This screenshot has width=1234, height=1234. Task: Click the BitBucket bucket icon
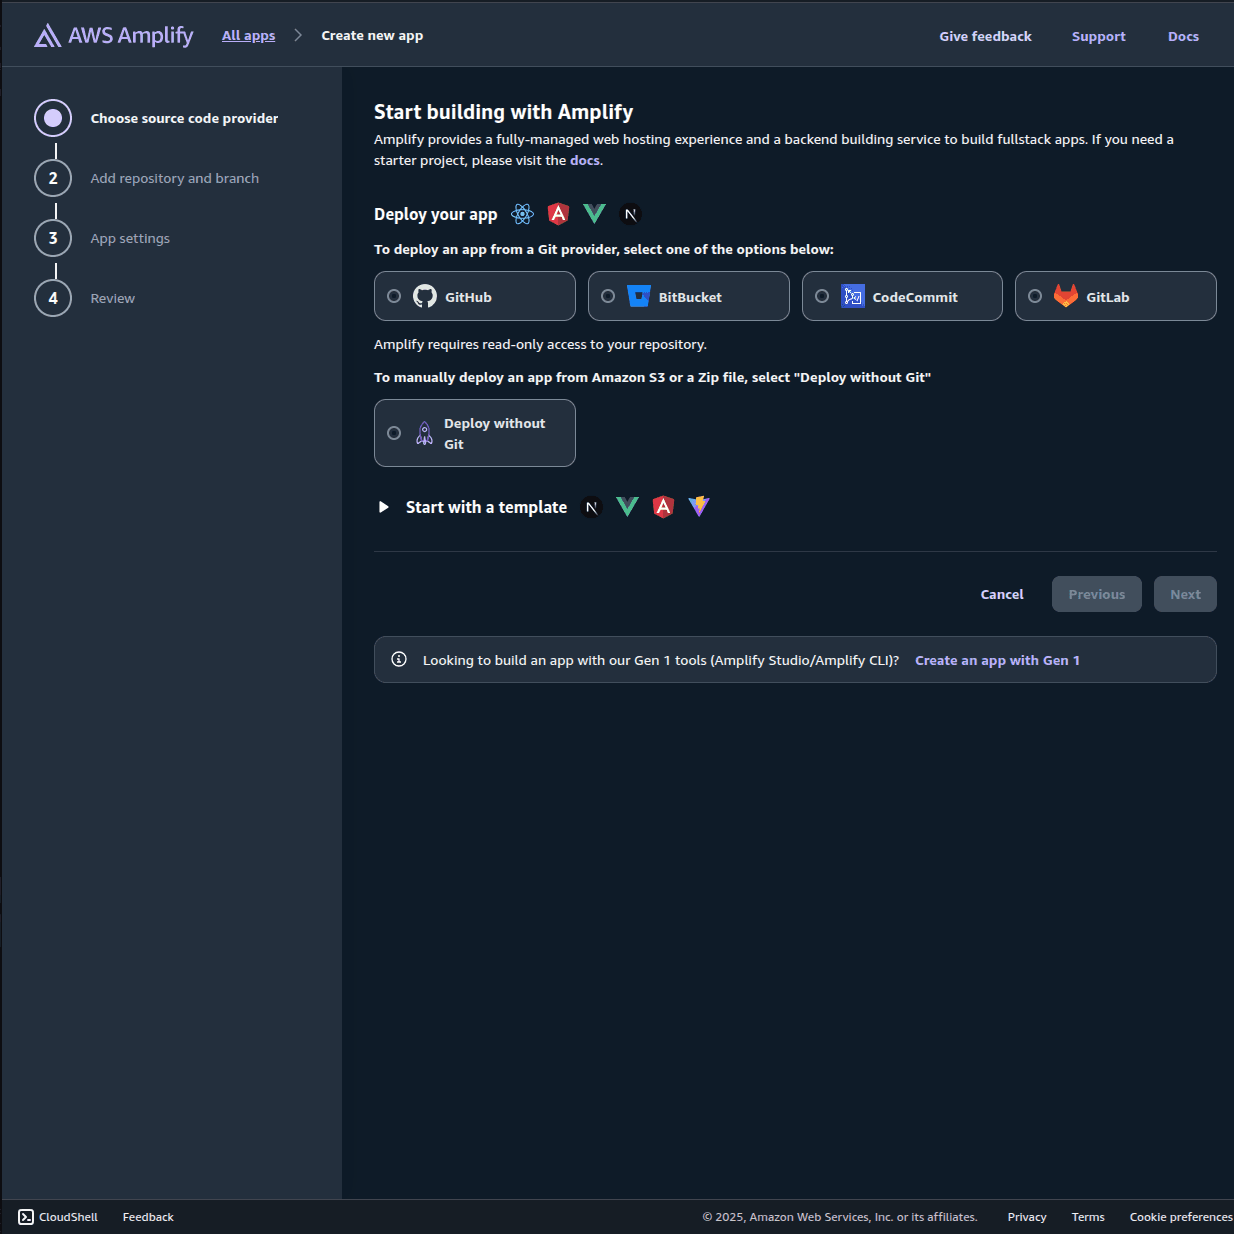pyautogui.click(x=639, y=296)
